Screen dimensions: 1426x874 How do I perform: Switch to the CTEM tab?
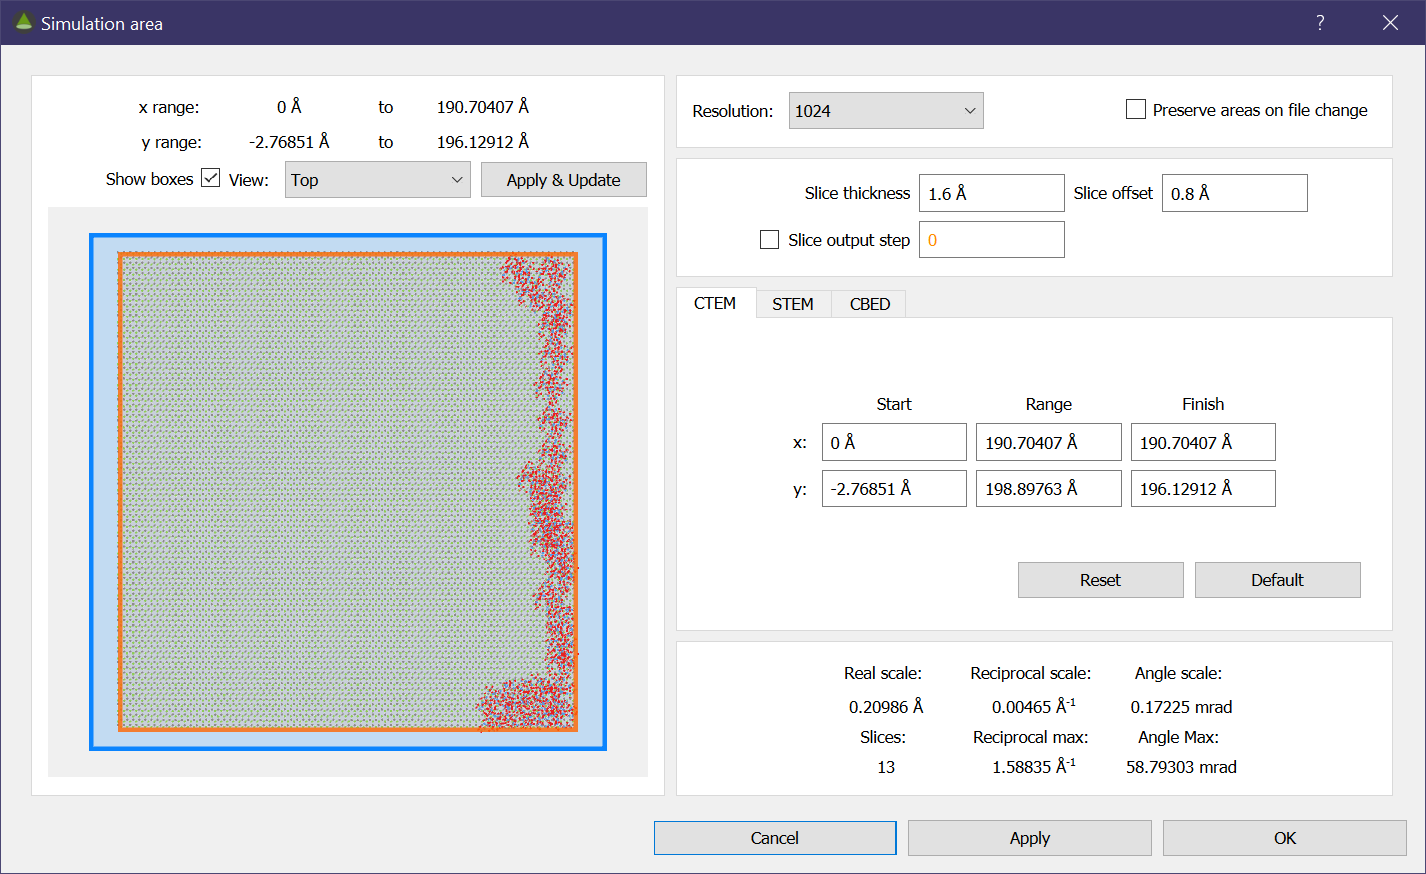pyautogui.click(x=715, y=303)
